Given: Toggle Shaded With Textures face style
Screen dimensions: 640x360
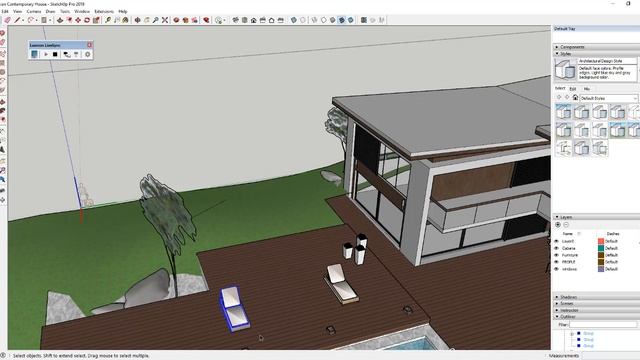Looking at the screenshot, I should pyautogui.click(x=342, y=20).
